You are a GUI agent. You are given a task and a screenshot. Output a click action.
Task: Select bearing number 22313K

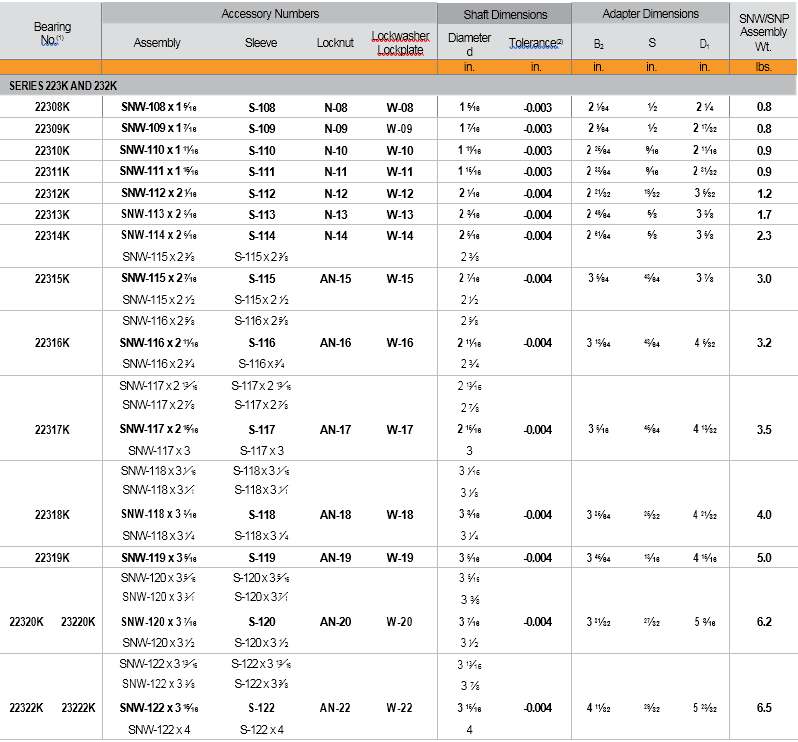[x=51, y=214]
